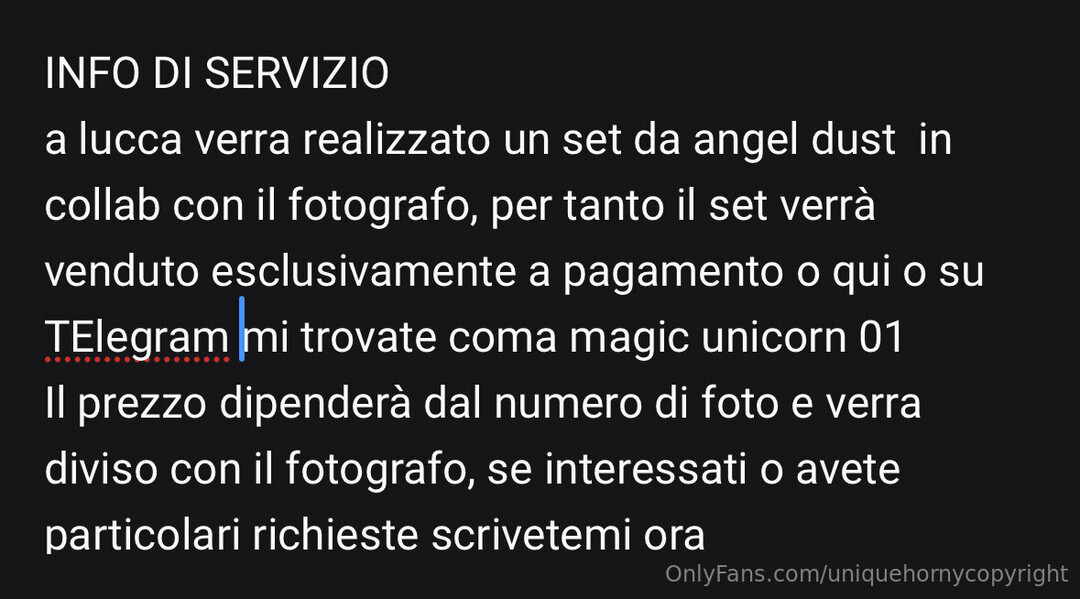Click the word "interessati"
The height and width of the screenshot is (599, 1080).
point(645,470)
